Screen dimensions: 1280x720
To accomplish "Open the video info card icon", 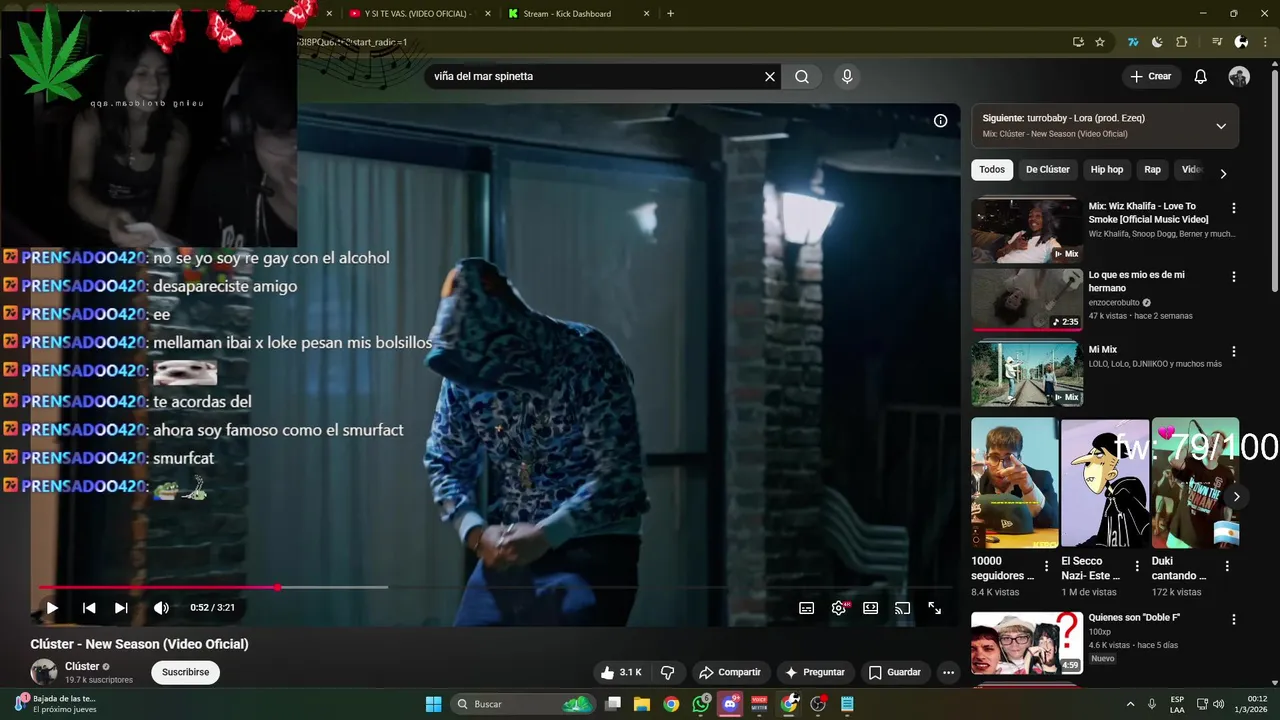I will [x=940, y=121].
